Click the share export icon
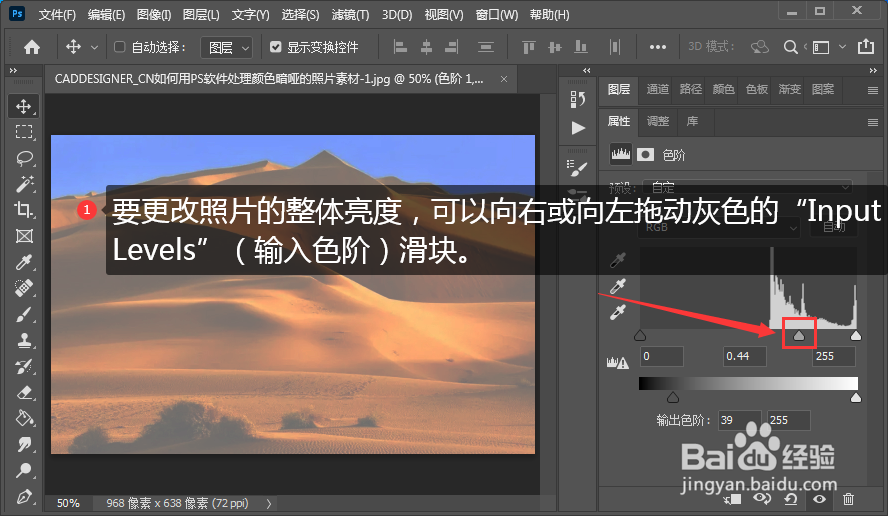Image resolution: width=888 pixels, height=516 pixels. coord(866,46)
